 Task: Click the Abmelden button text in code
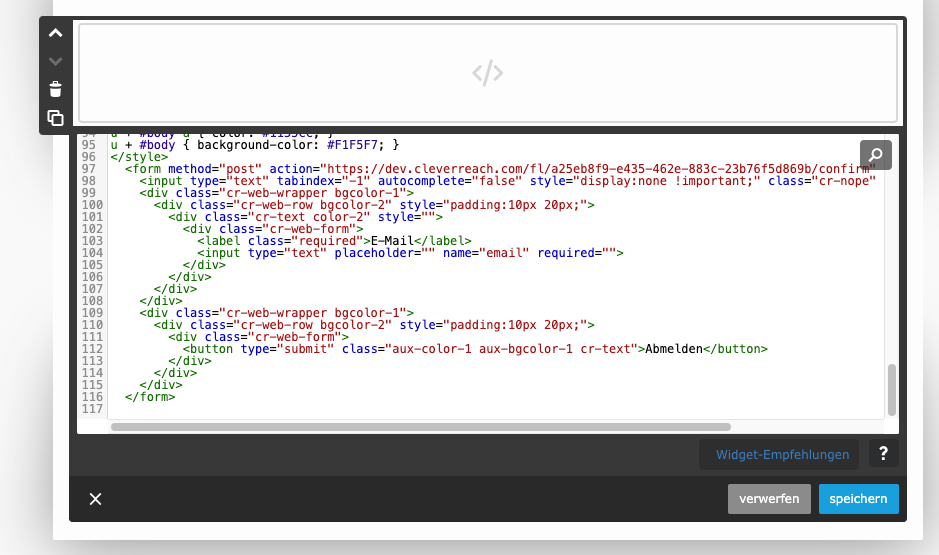point(674,348)
